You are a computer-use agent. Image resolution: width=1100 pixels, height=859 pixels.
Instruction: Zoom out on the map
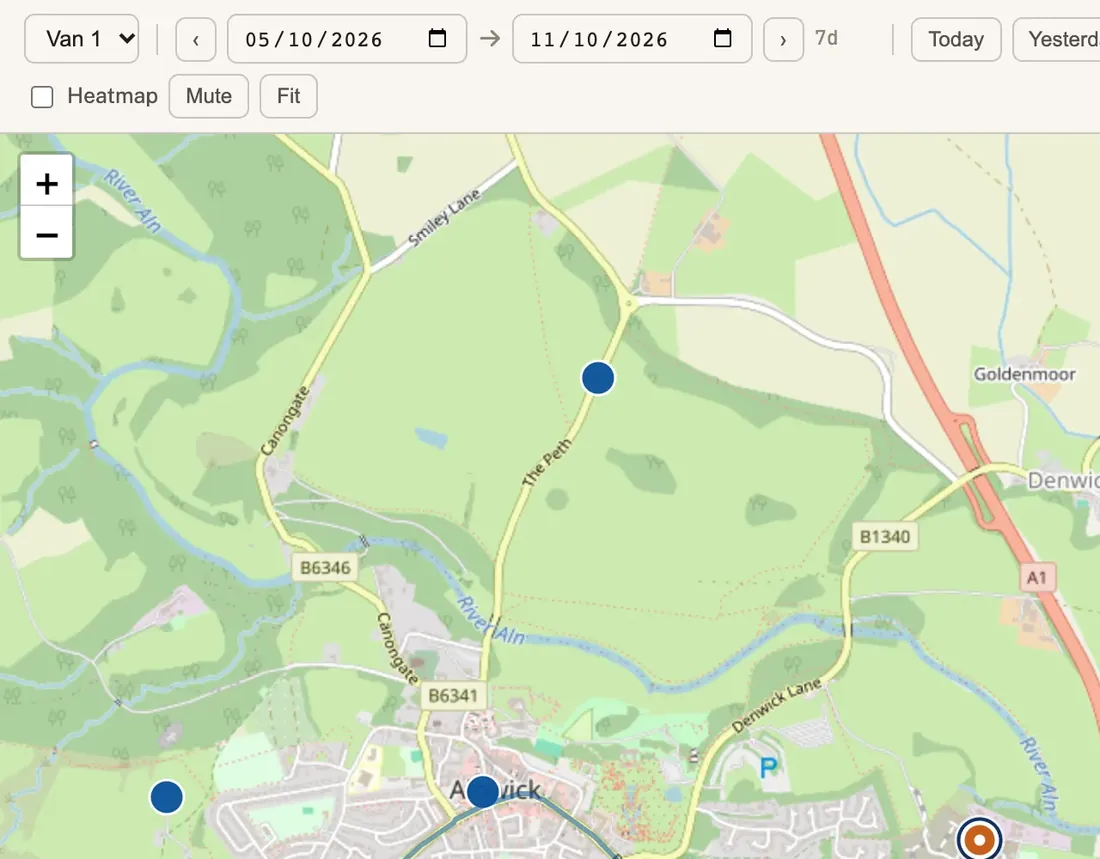tap(46, 234)
